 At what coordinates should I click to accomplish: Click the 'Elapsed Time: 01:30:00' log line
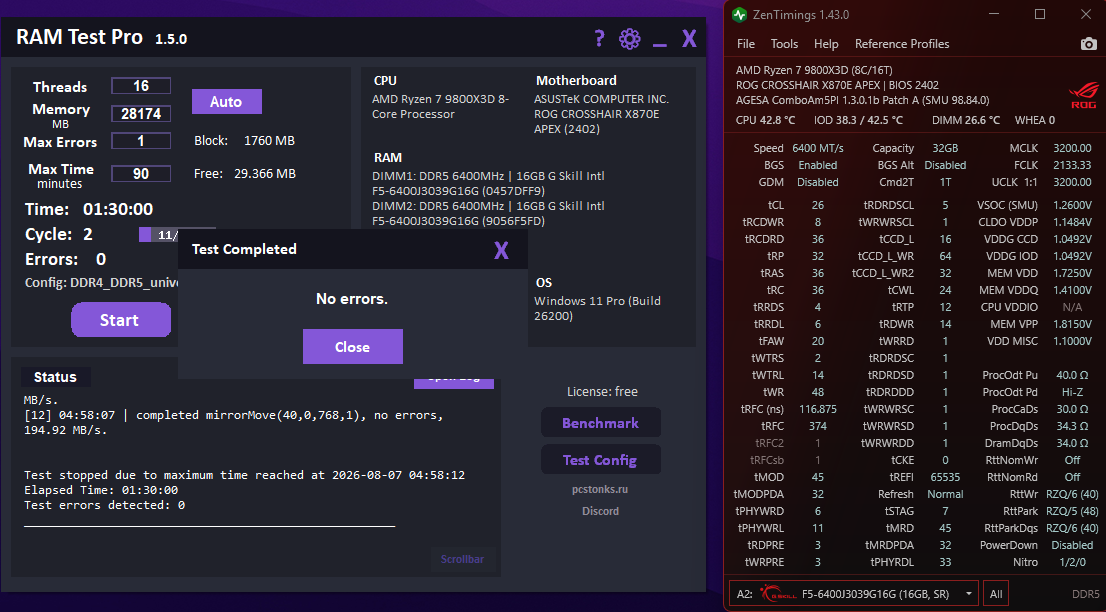click(x=101, y=490)
